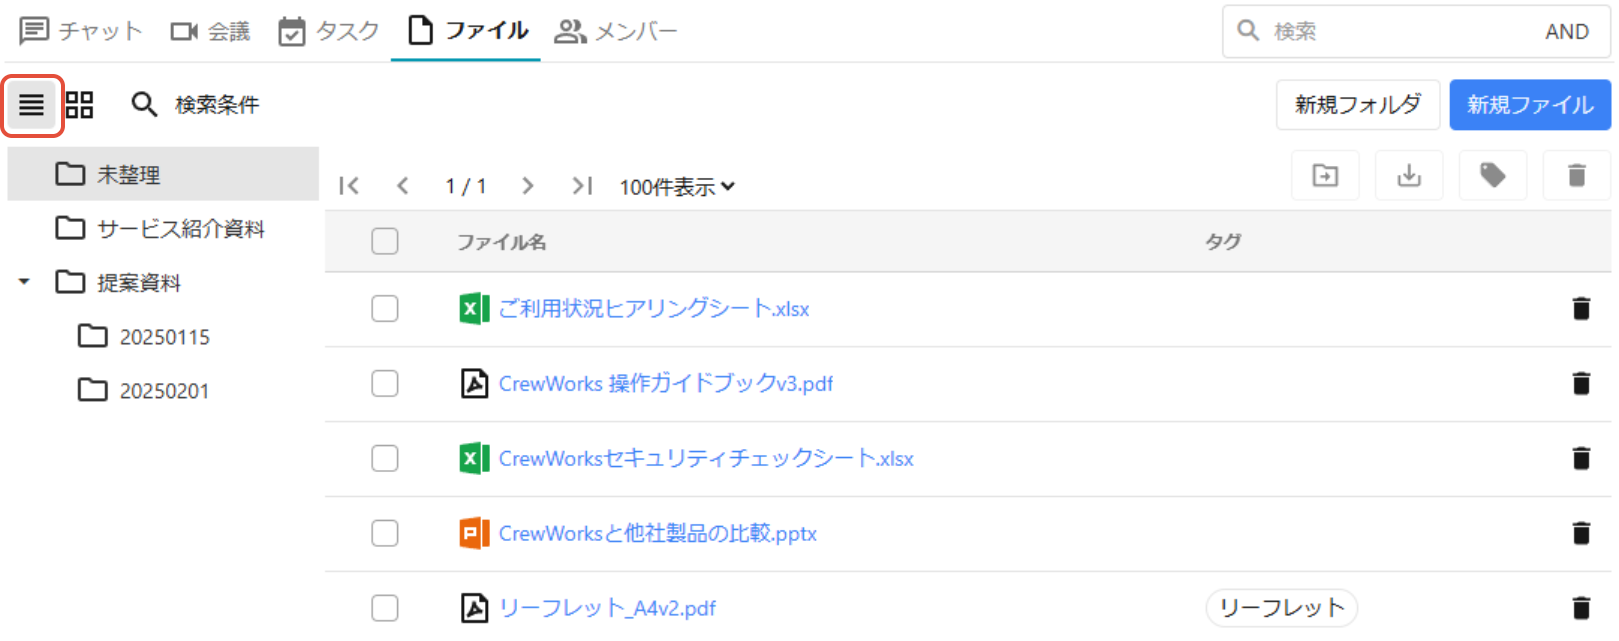
Task: Open the ファイル tab
Action: pyautogui.click(x=468, y=31)
